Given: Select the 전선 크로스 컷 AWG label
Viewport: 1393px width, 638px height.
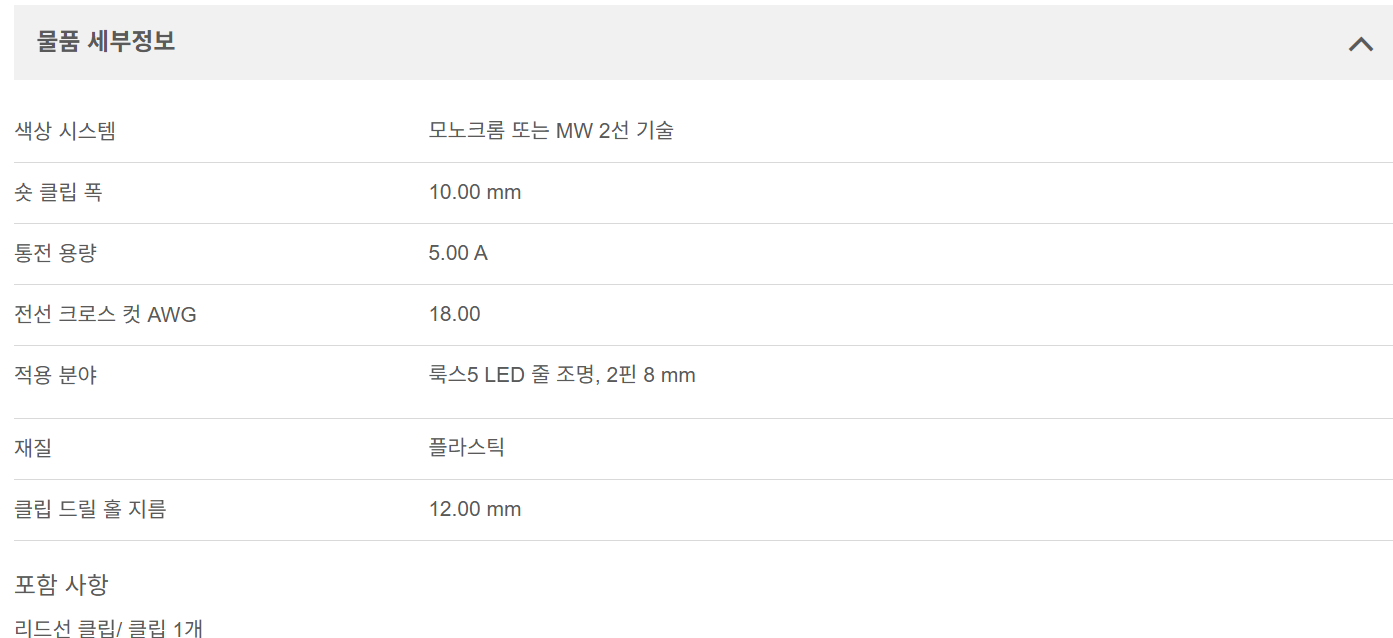Looking at the screenshot, I should [x=105, y=315].
